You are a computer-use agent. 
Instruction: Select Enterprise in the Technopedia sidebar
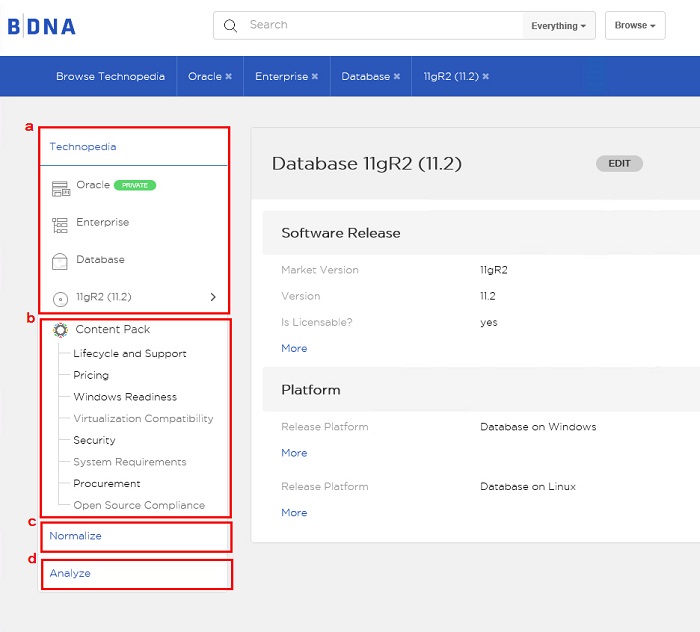point(103,222)
